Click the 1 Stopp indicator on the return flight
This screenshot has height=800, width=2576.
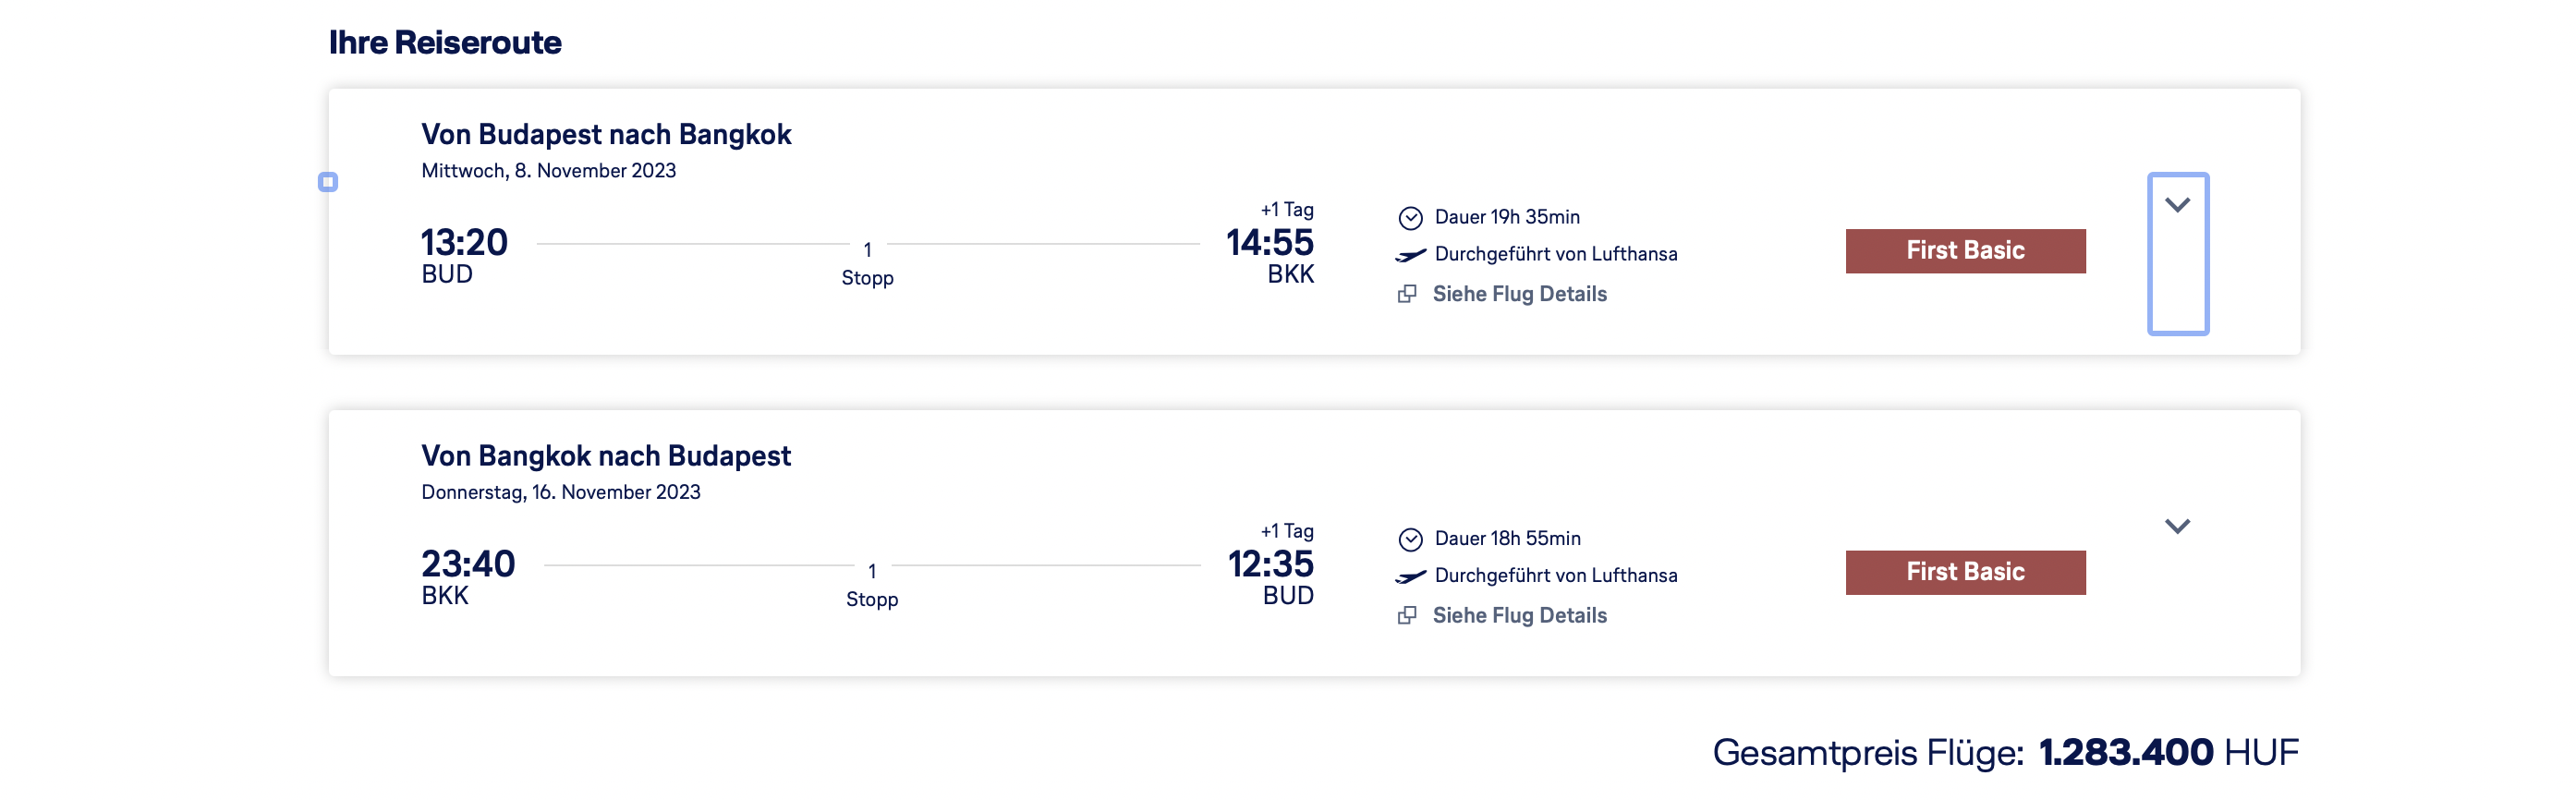(x=871, y=585)
